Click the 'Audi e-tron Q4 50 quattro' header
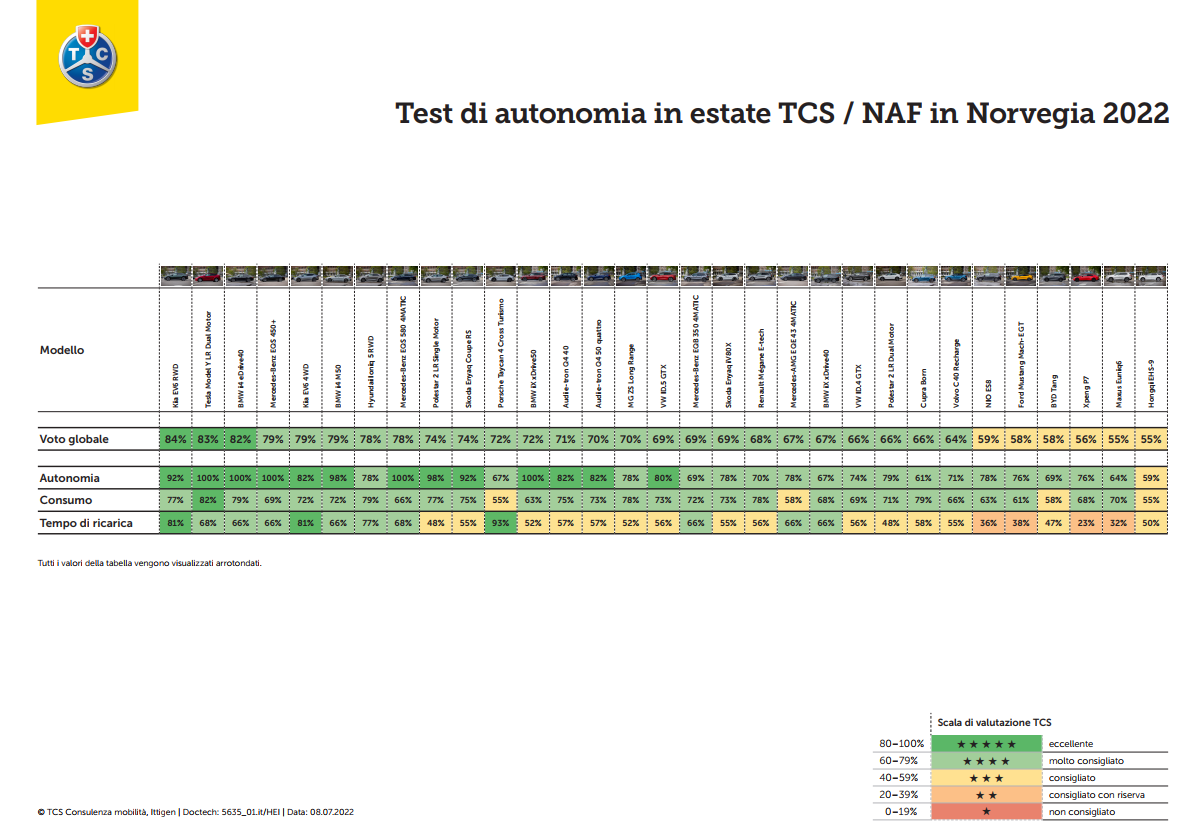This screenshot has width=1195, height=838. [x=598, y=363]
